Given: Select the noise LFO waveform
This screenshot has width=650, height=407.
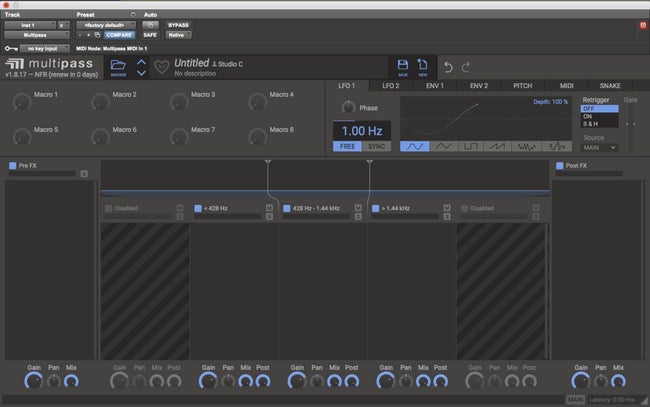Looking at the screenshot, I should [526, 146].
